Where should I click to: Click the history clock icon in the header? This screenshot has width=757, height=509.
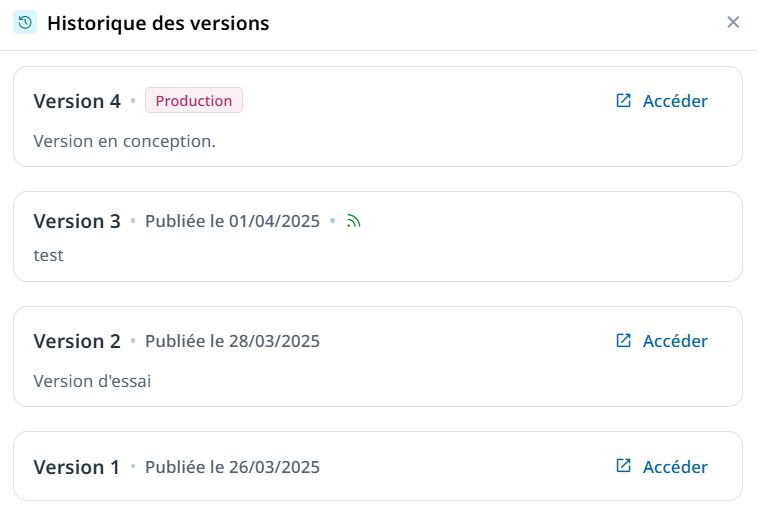[x=25, y=23]
